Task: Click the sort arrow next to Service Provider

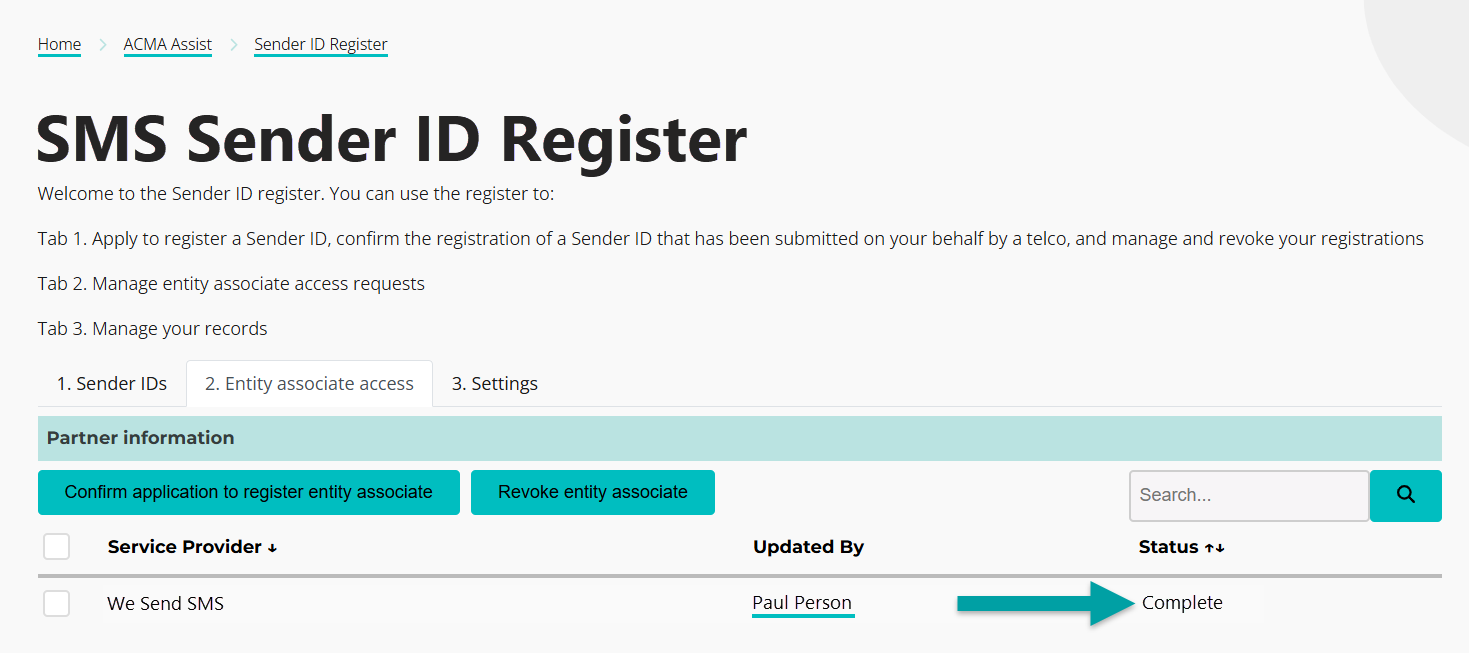Action: (x=272, y=547)
